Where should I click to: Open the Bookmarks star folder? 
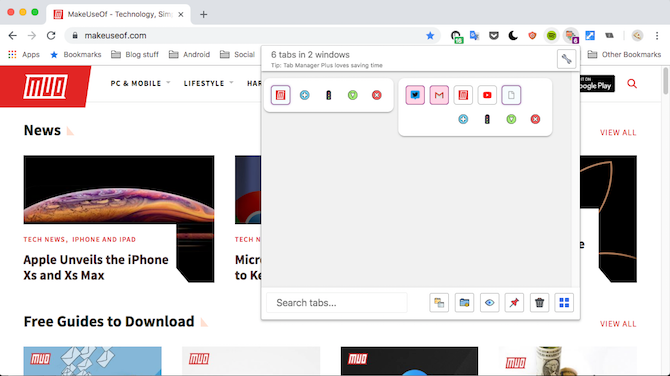pyautogui.click(x=76, y=54)
